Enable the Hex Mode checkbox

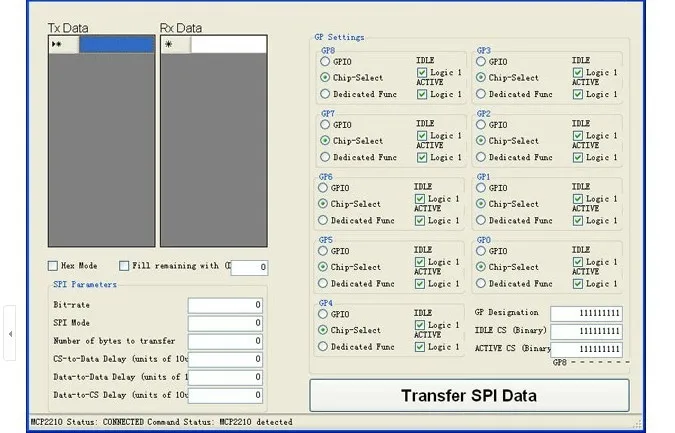pos(53,266)
